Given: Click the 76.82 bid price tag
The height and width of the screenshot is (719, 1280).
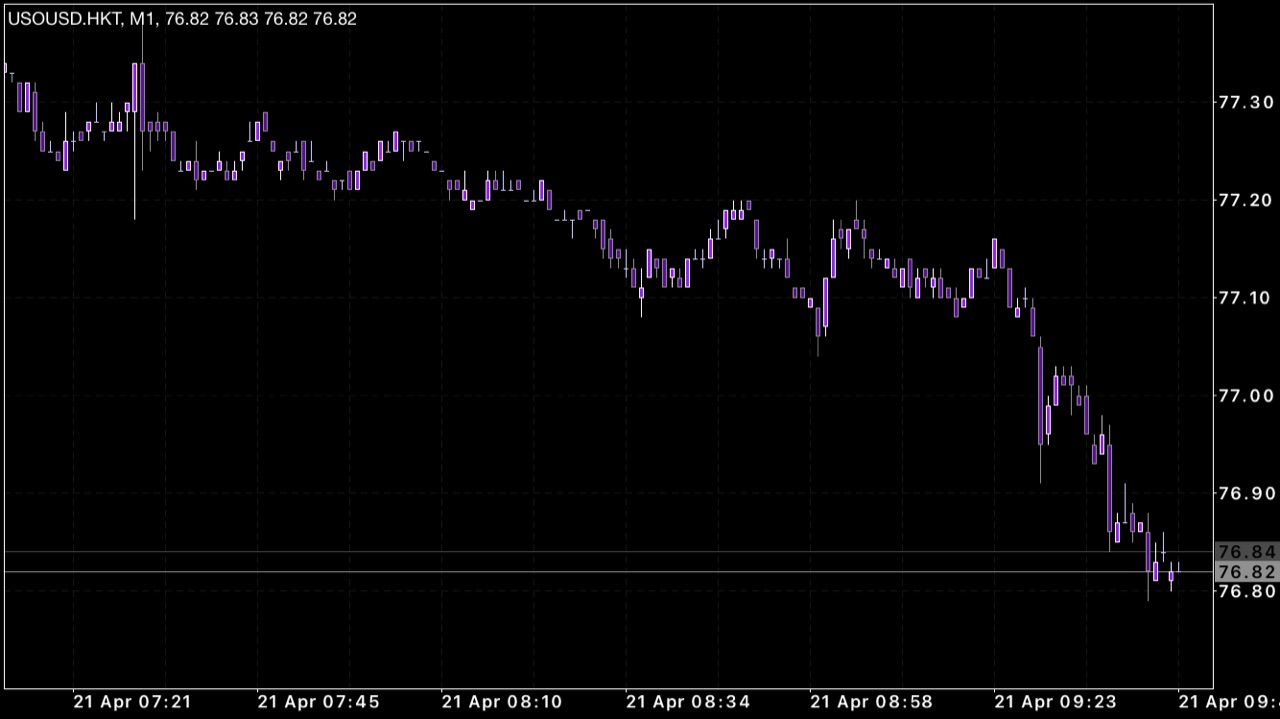Looking at the screenshot, I should (x=1247, y=572).
